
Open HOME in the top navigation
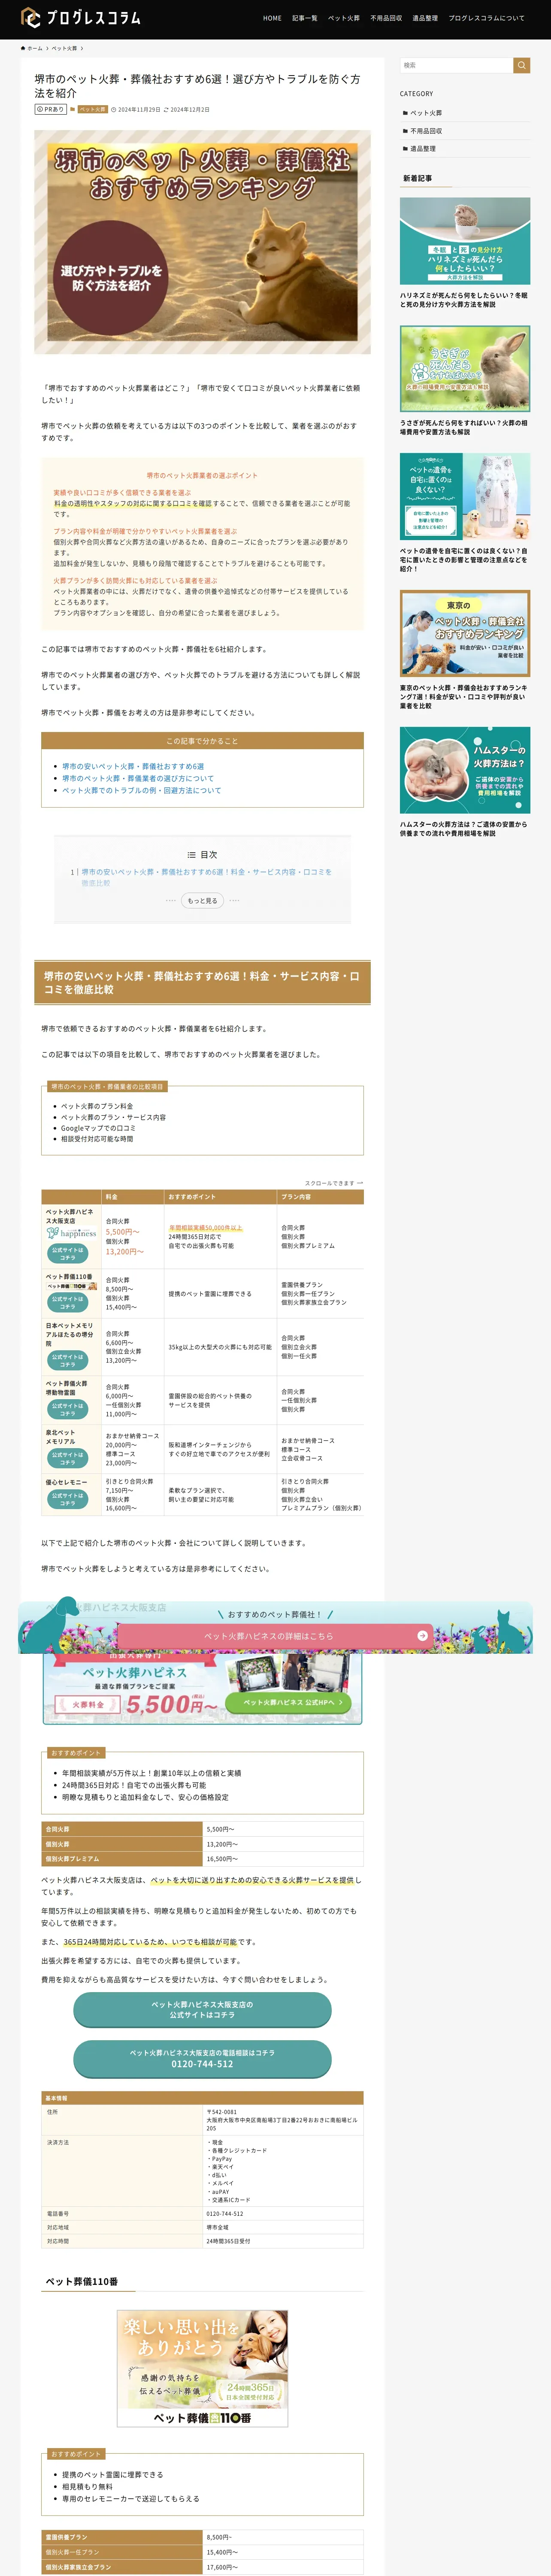tap(272, 18)
